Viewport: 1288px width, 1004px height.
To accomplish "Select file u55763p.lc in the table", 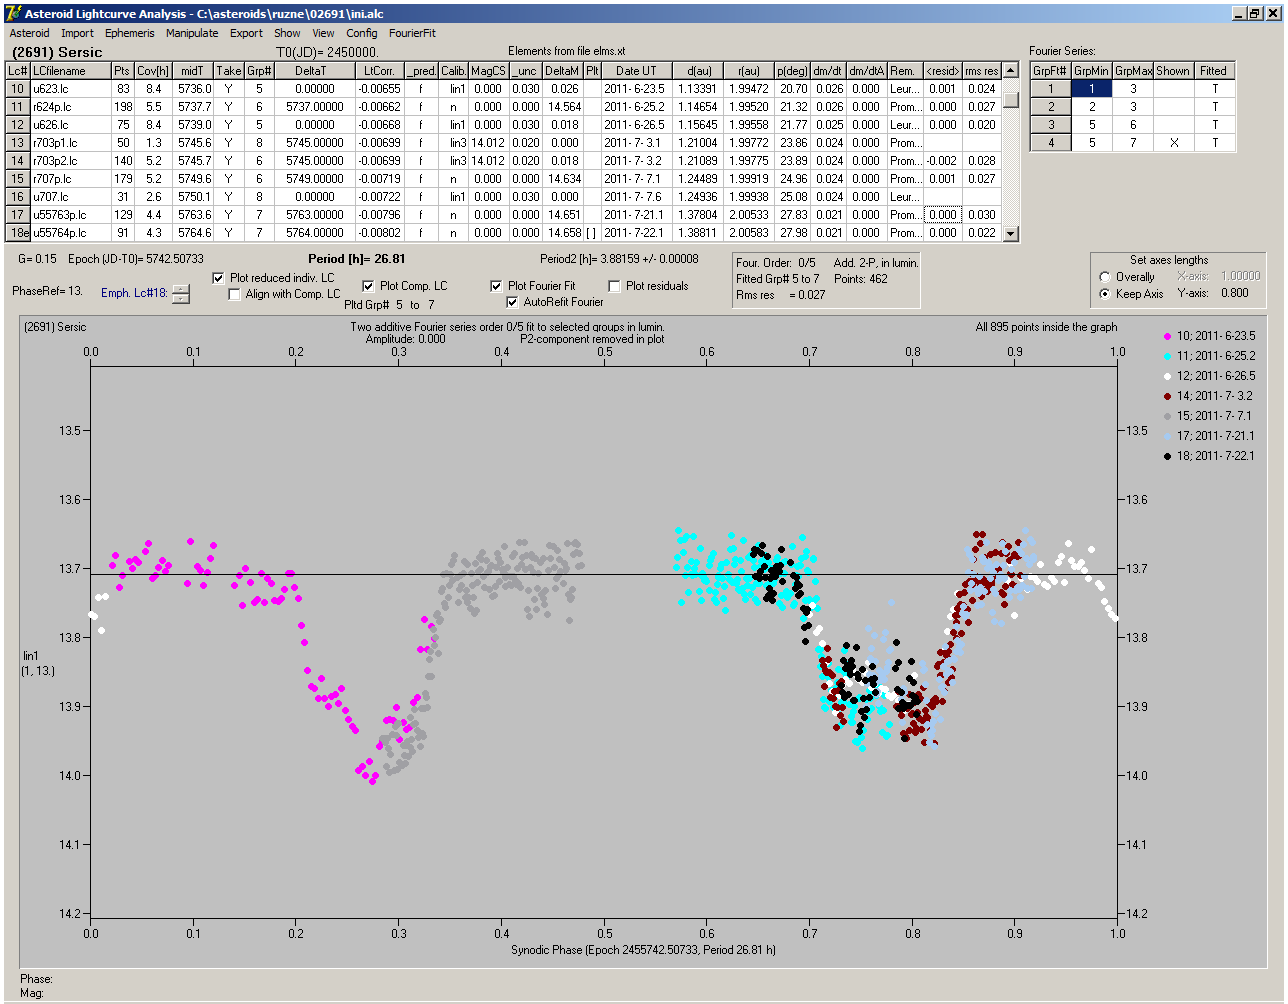I will click(x=70, y=215).
